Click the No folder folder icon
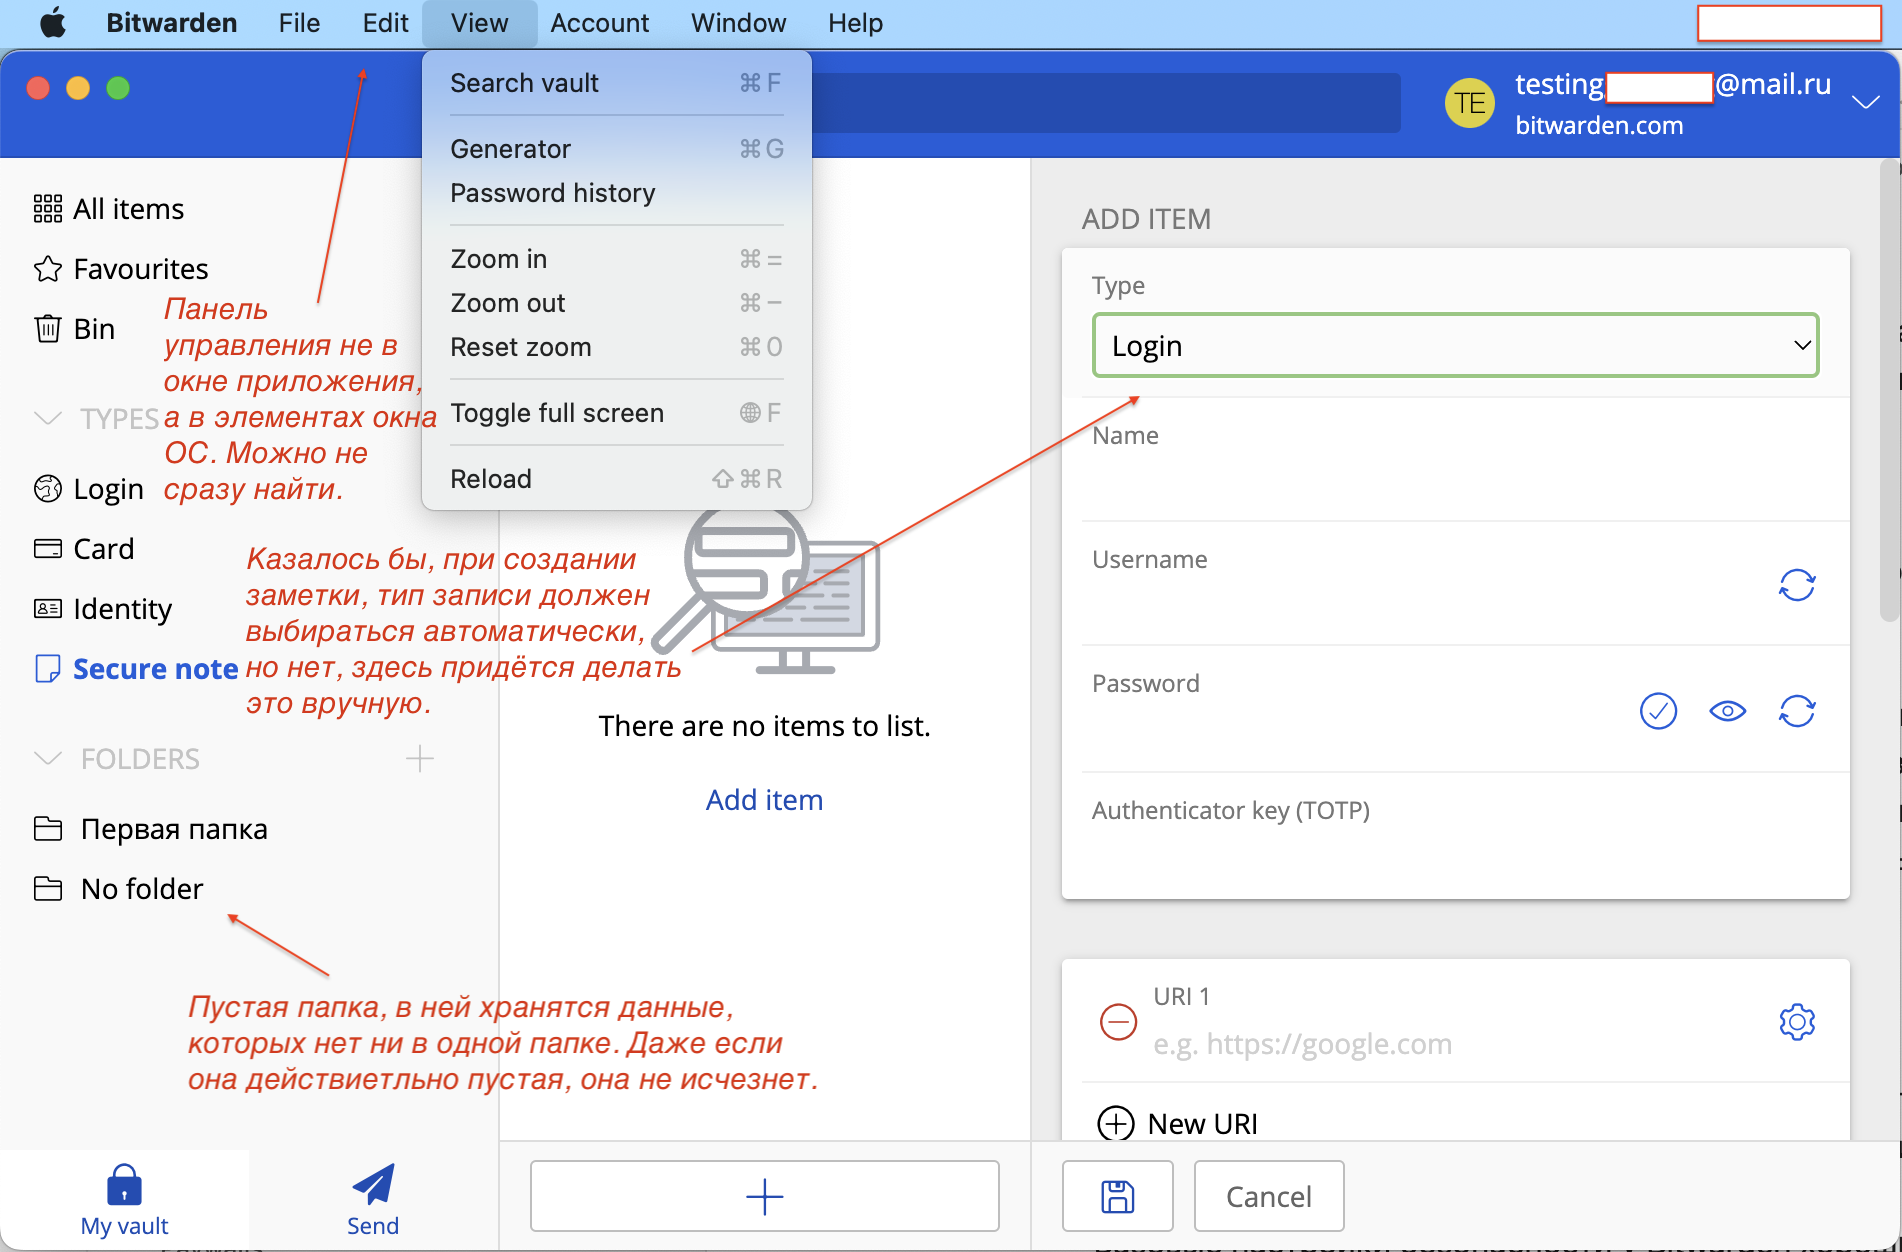 (47, 889)
